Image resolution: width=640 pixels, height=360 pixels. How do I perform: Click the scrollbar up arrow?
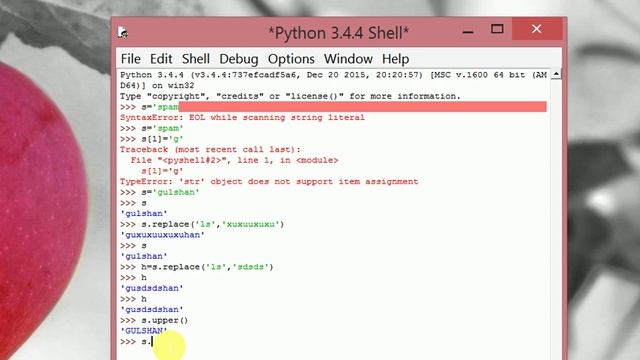click(556, 74)
